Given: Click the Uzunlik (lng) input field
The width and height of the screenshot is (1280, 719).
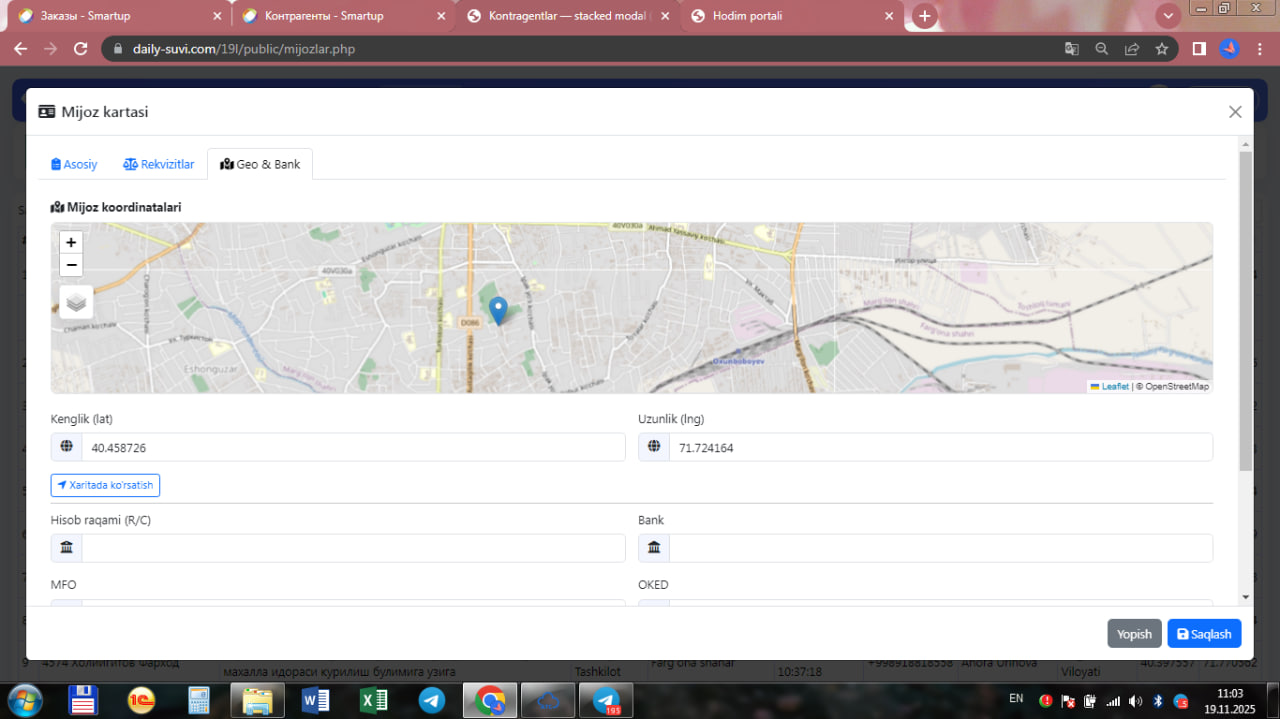Looking at the screenshot, I should [x=939, y=448].
